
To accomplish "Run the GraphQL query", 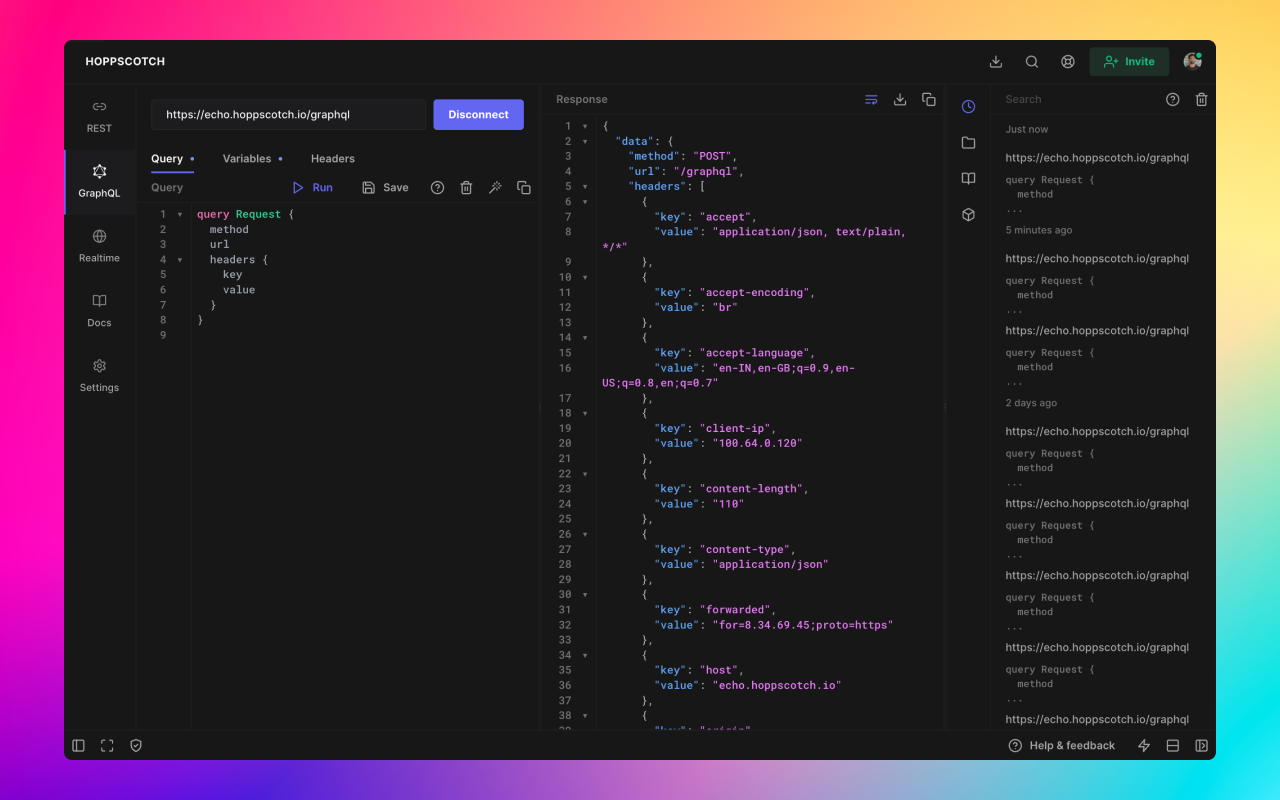I will coord(312,188).
